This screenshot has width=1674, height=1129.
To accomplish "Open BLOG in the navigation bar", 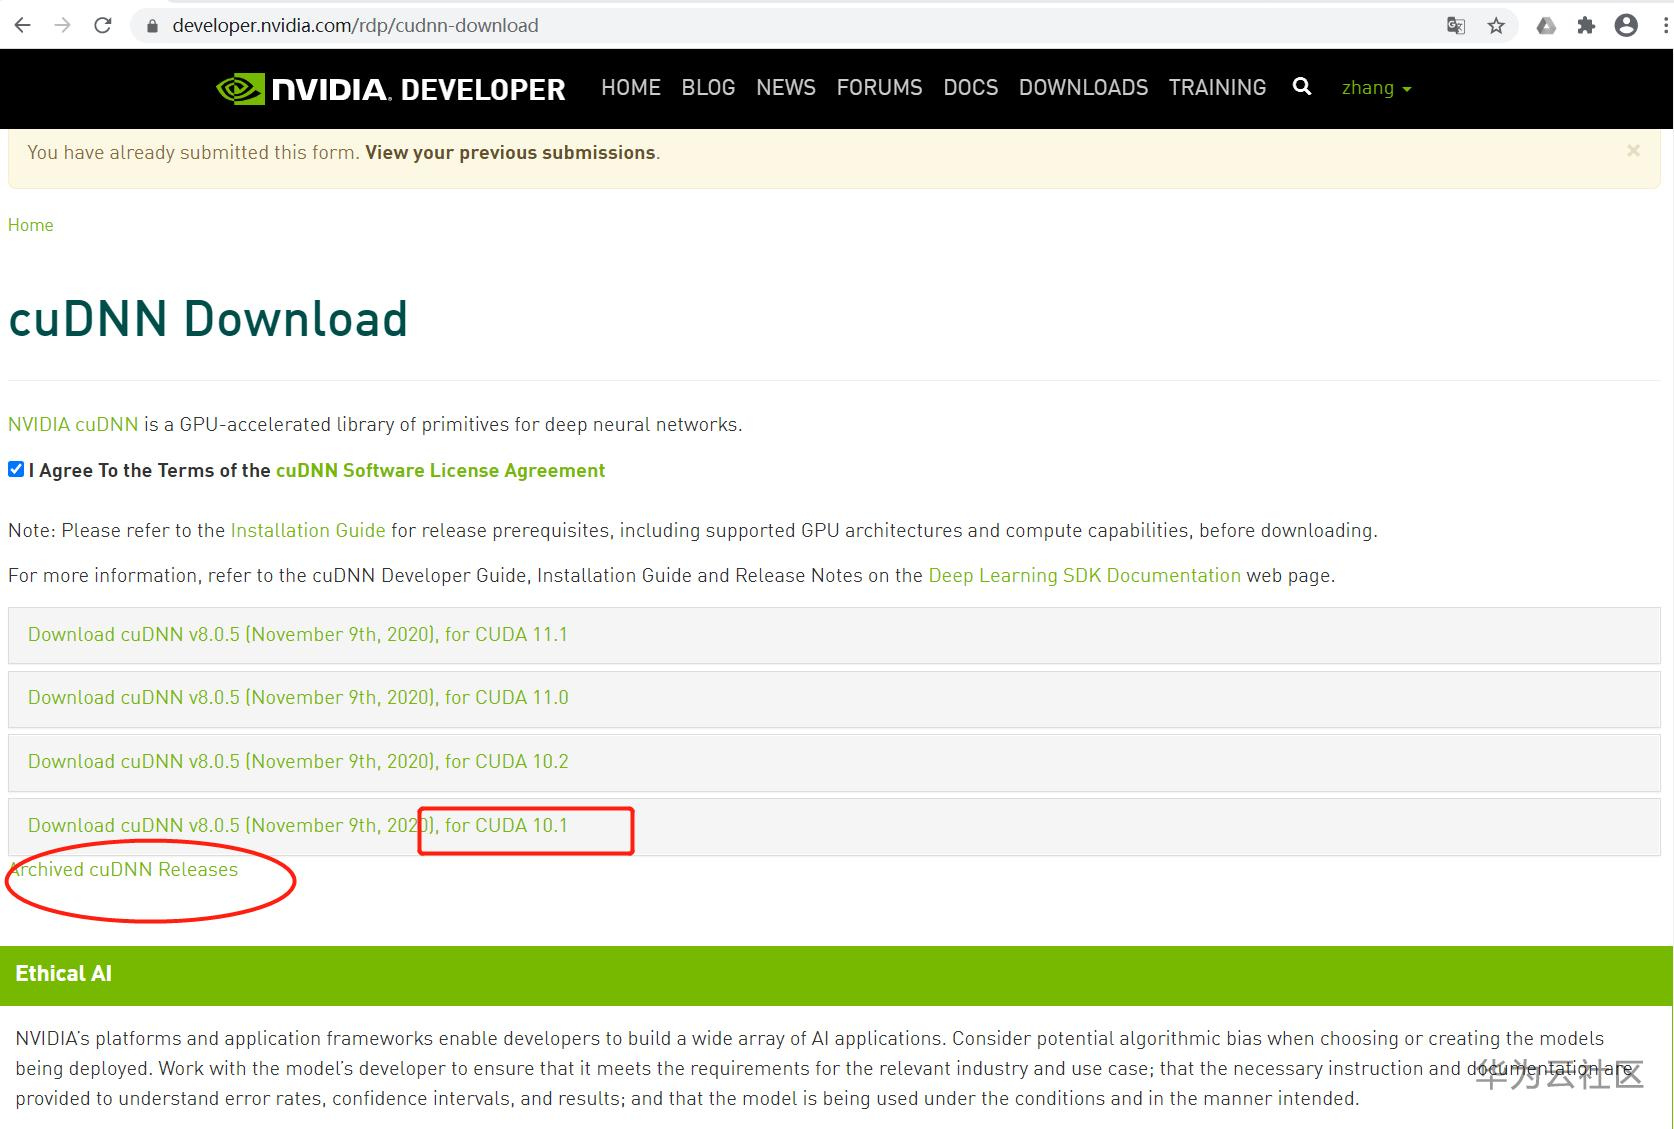I will click(x=708, y=88).
